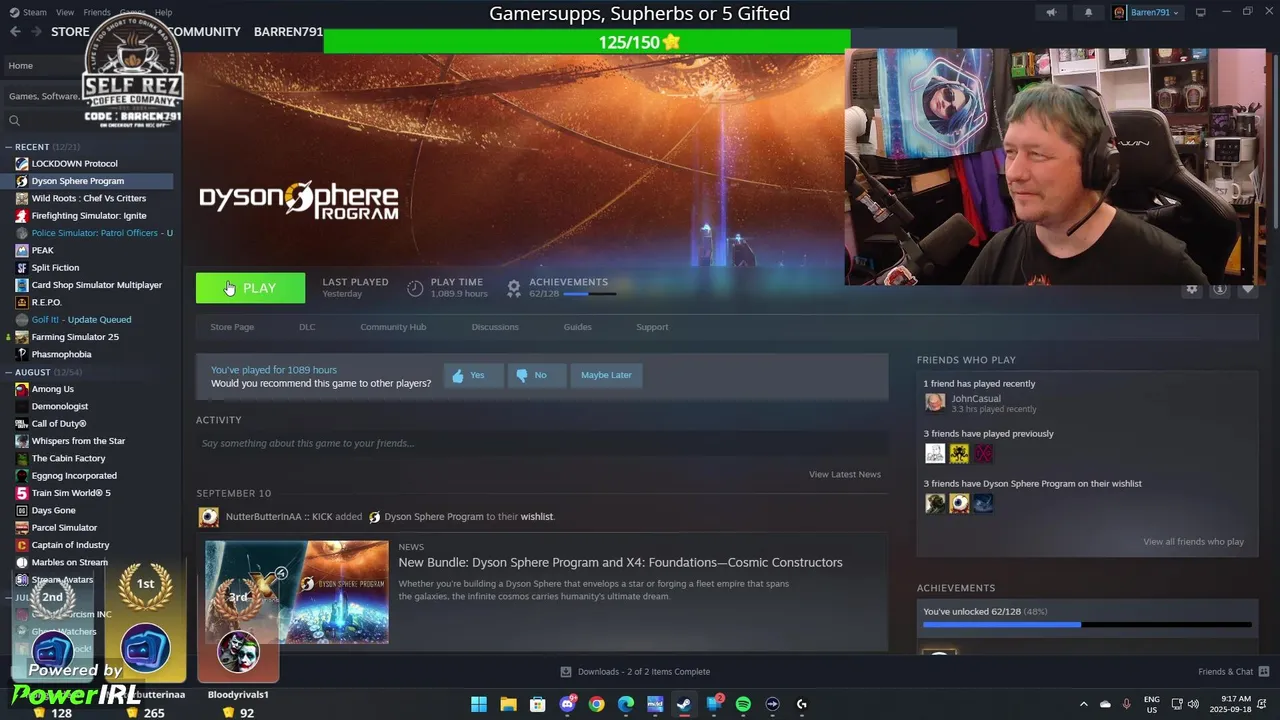Go to the STORE tab
Screen dimensions: 1280x720
click(70, 32)
